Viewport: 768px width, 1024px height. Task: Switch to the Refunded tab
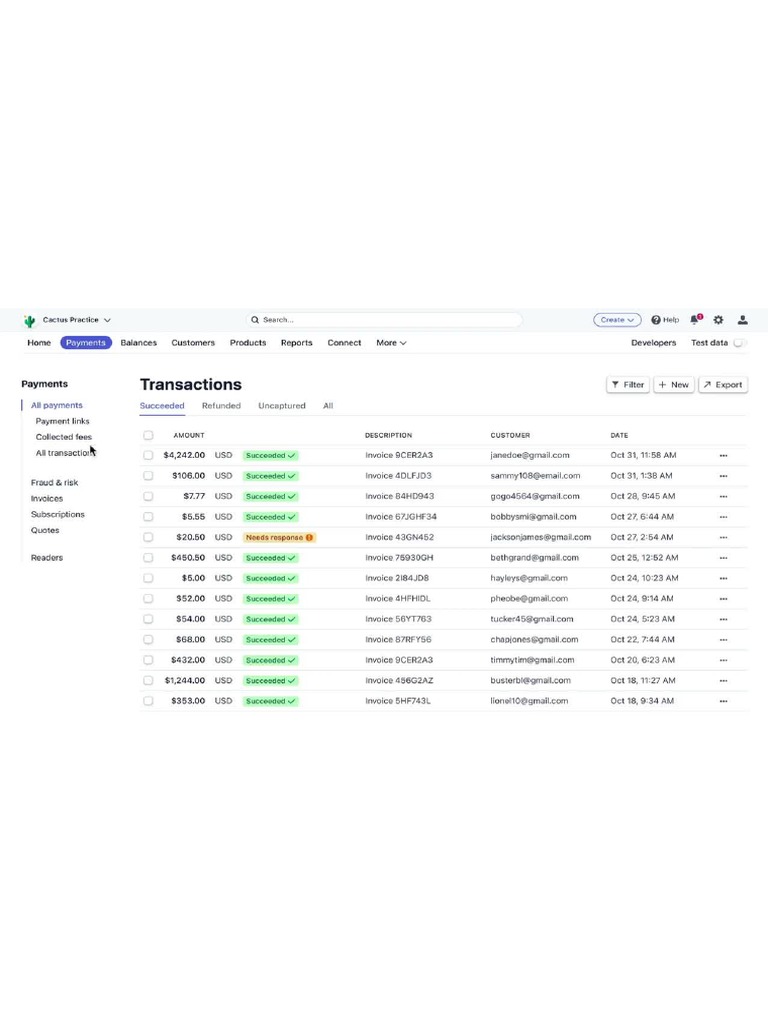tap(221, 406)
